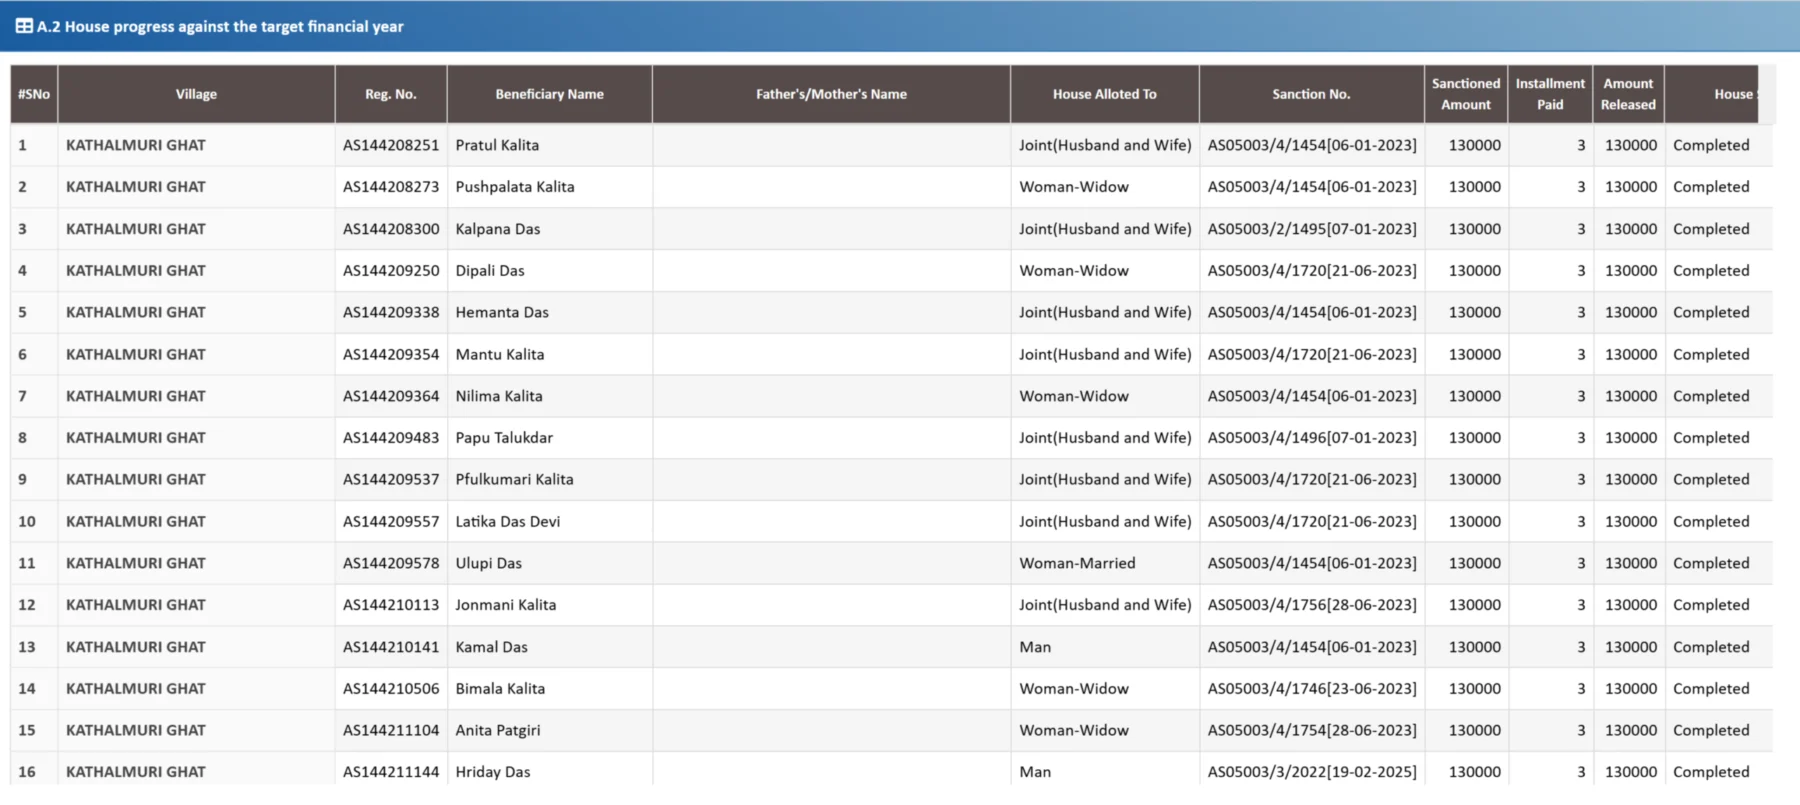
Task: Click the Sanction No. column header
Action: pyautogui.click(x=1312, y=94)
